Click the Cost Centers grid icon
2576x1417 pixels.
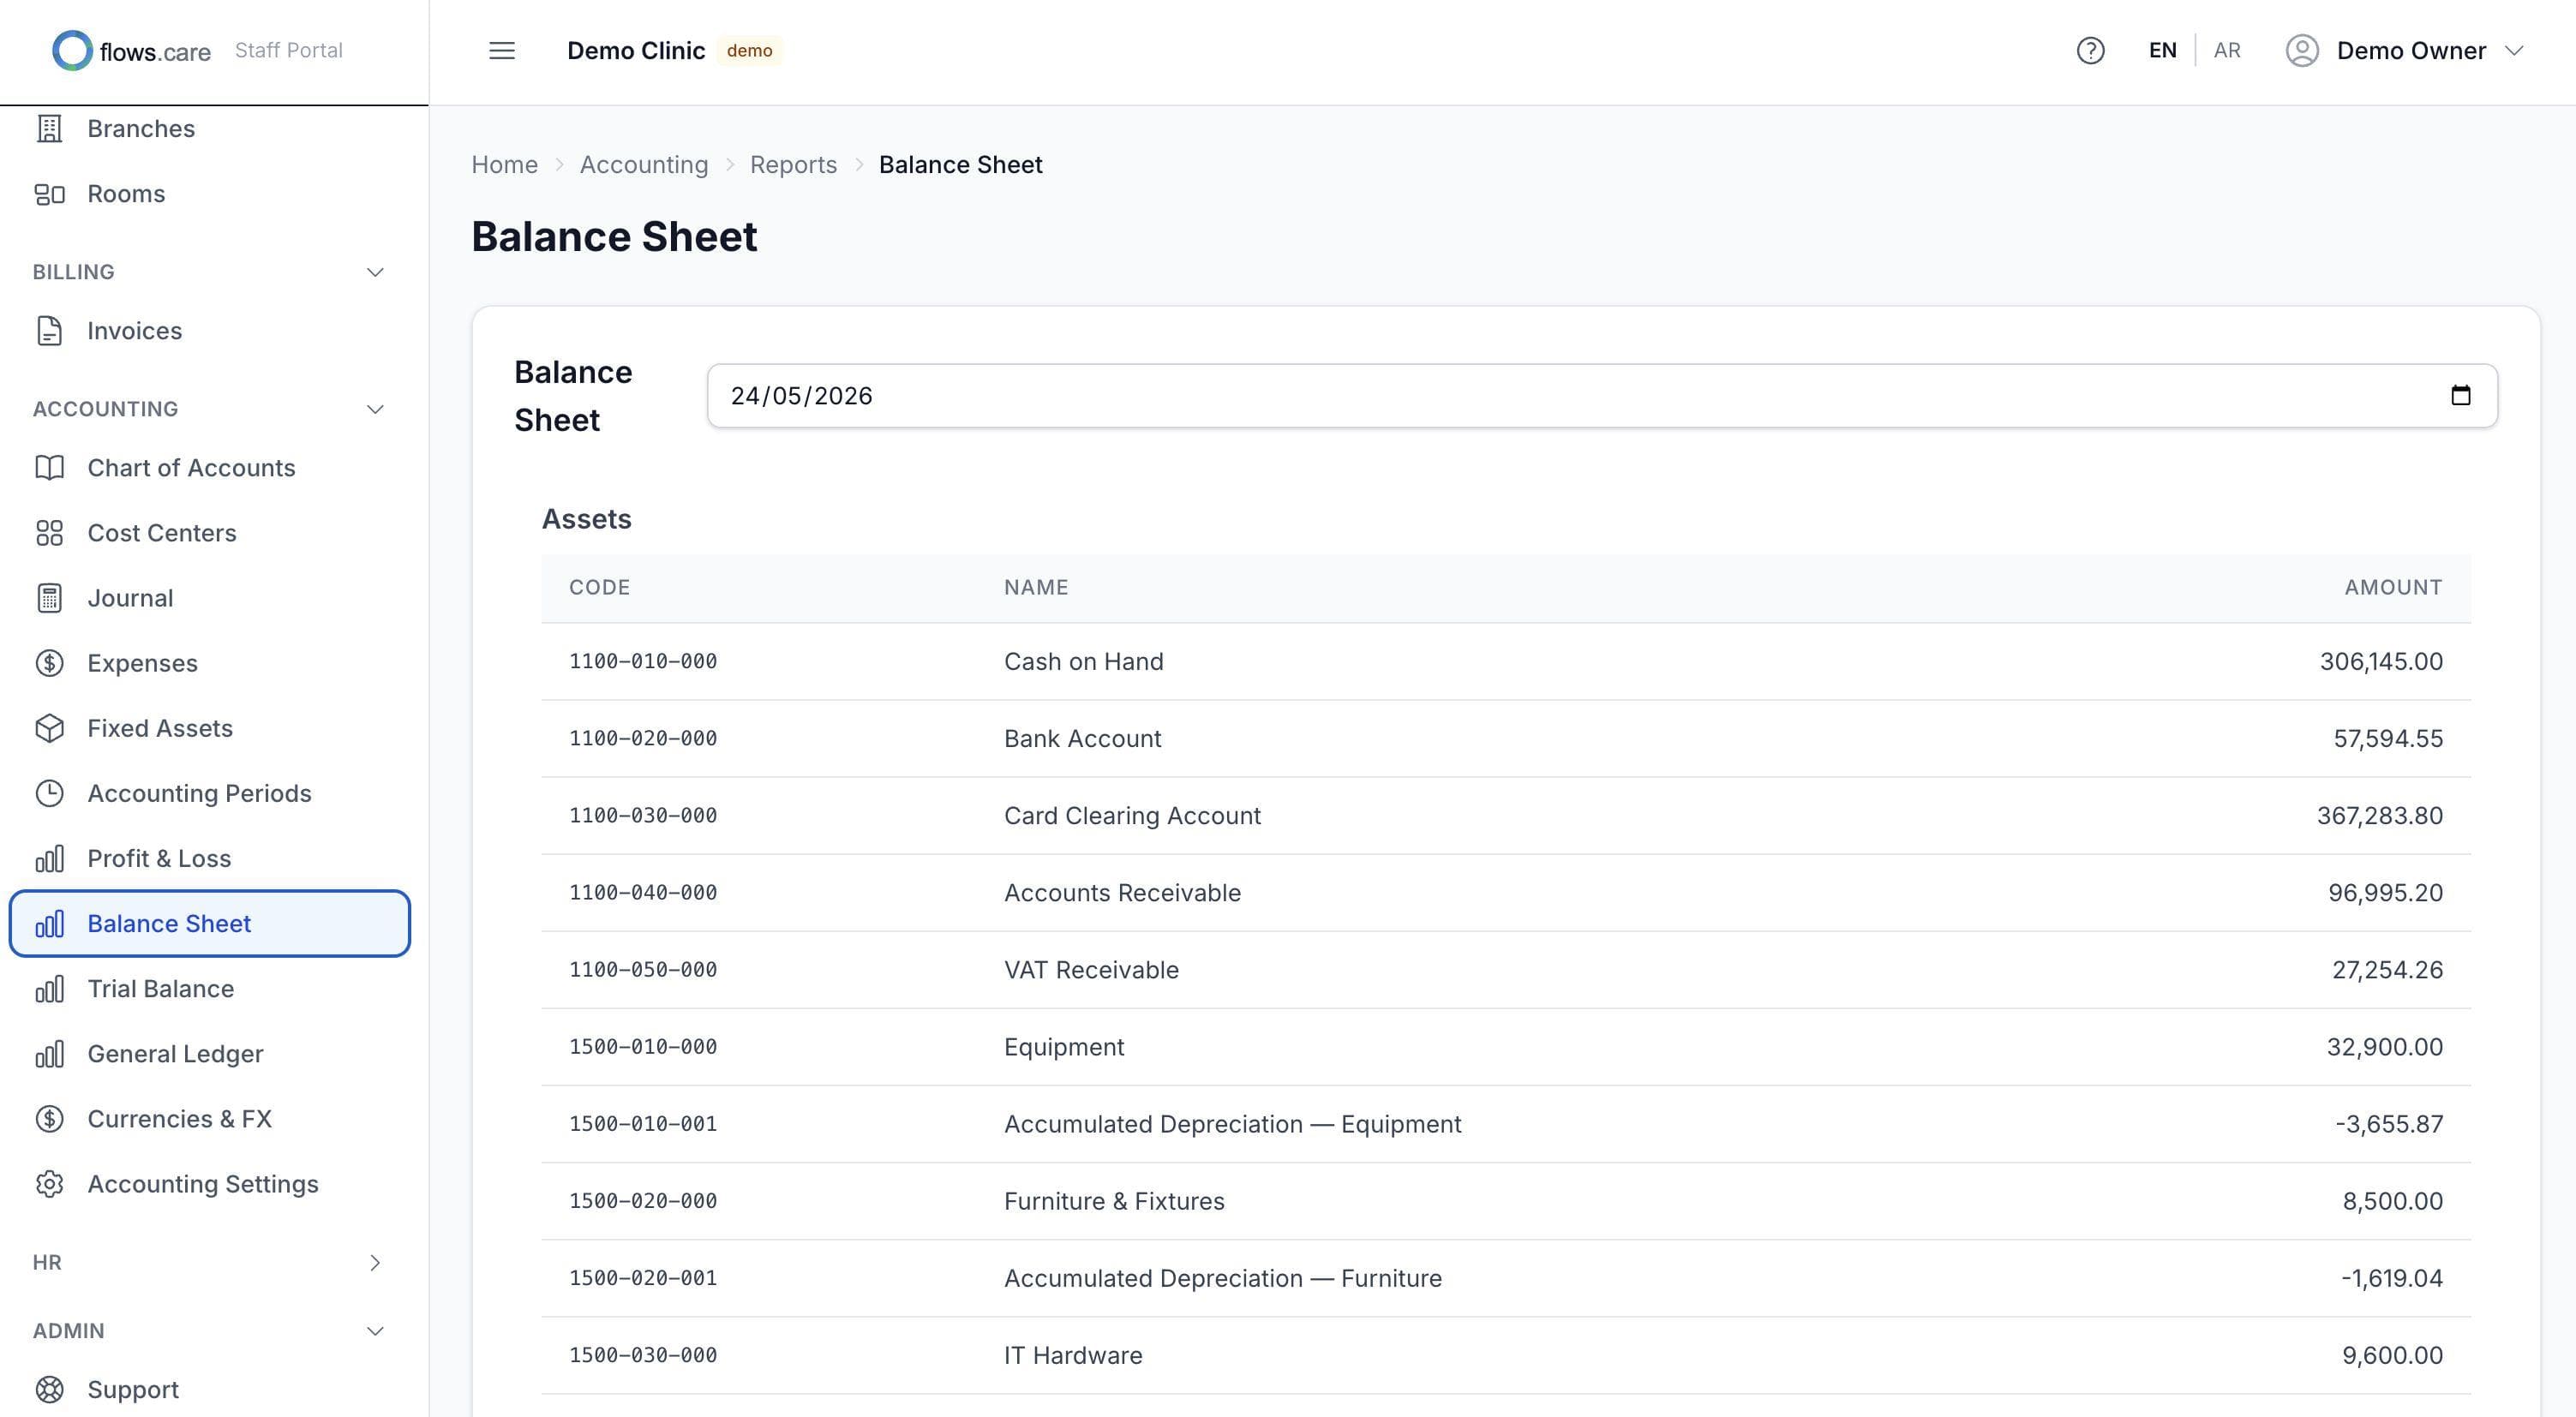(x=49, y=533)
